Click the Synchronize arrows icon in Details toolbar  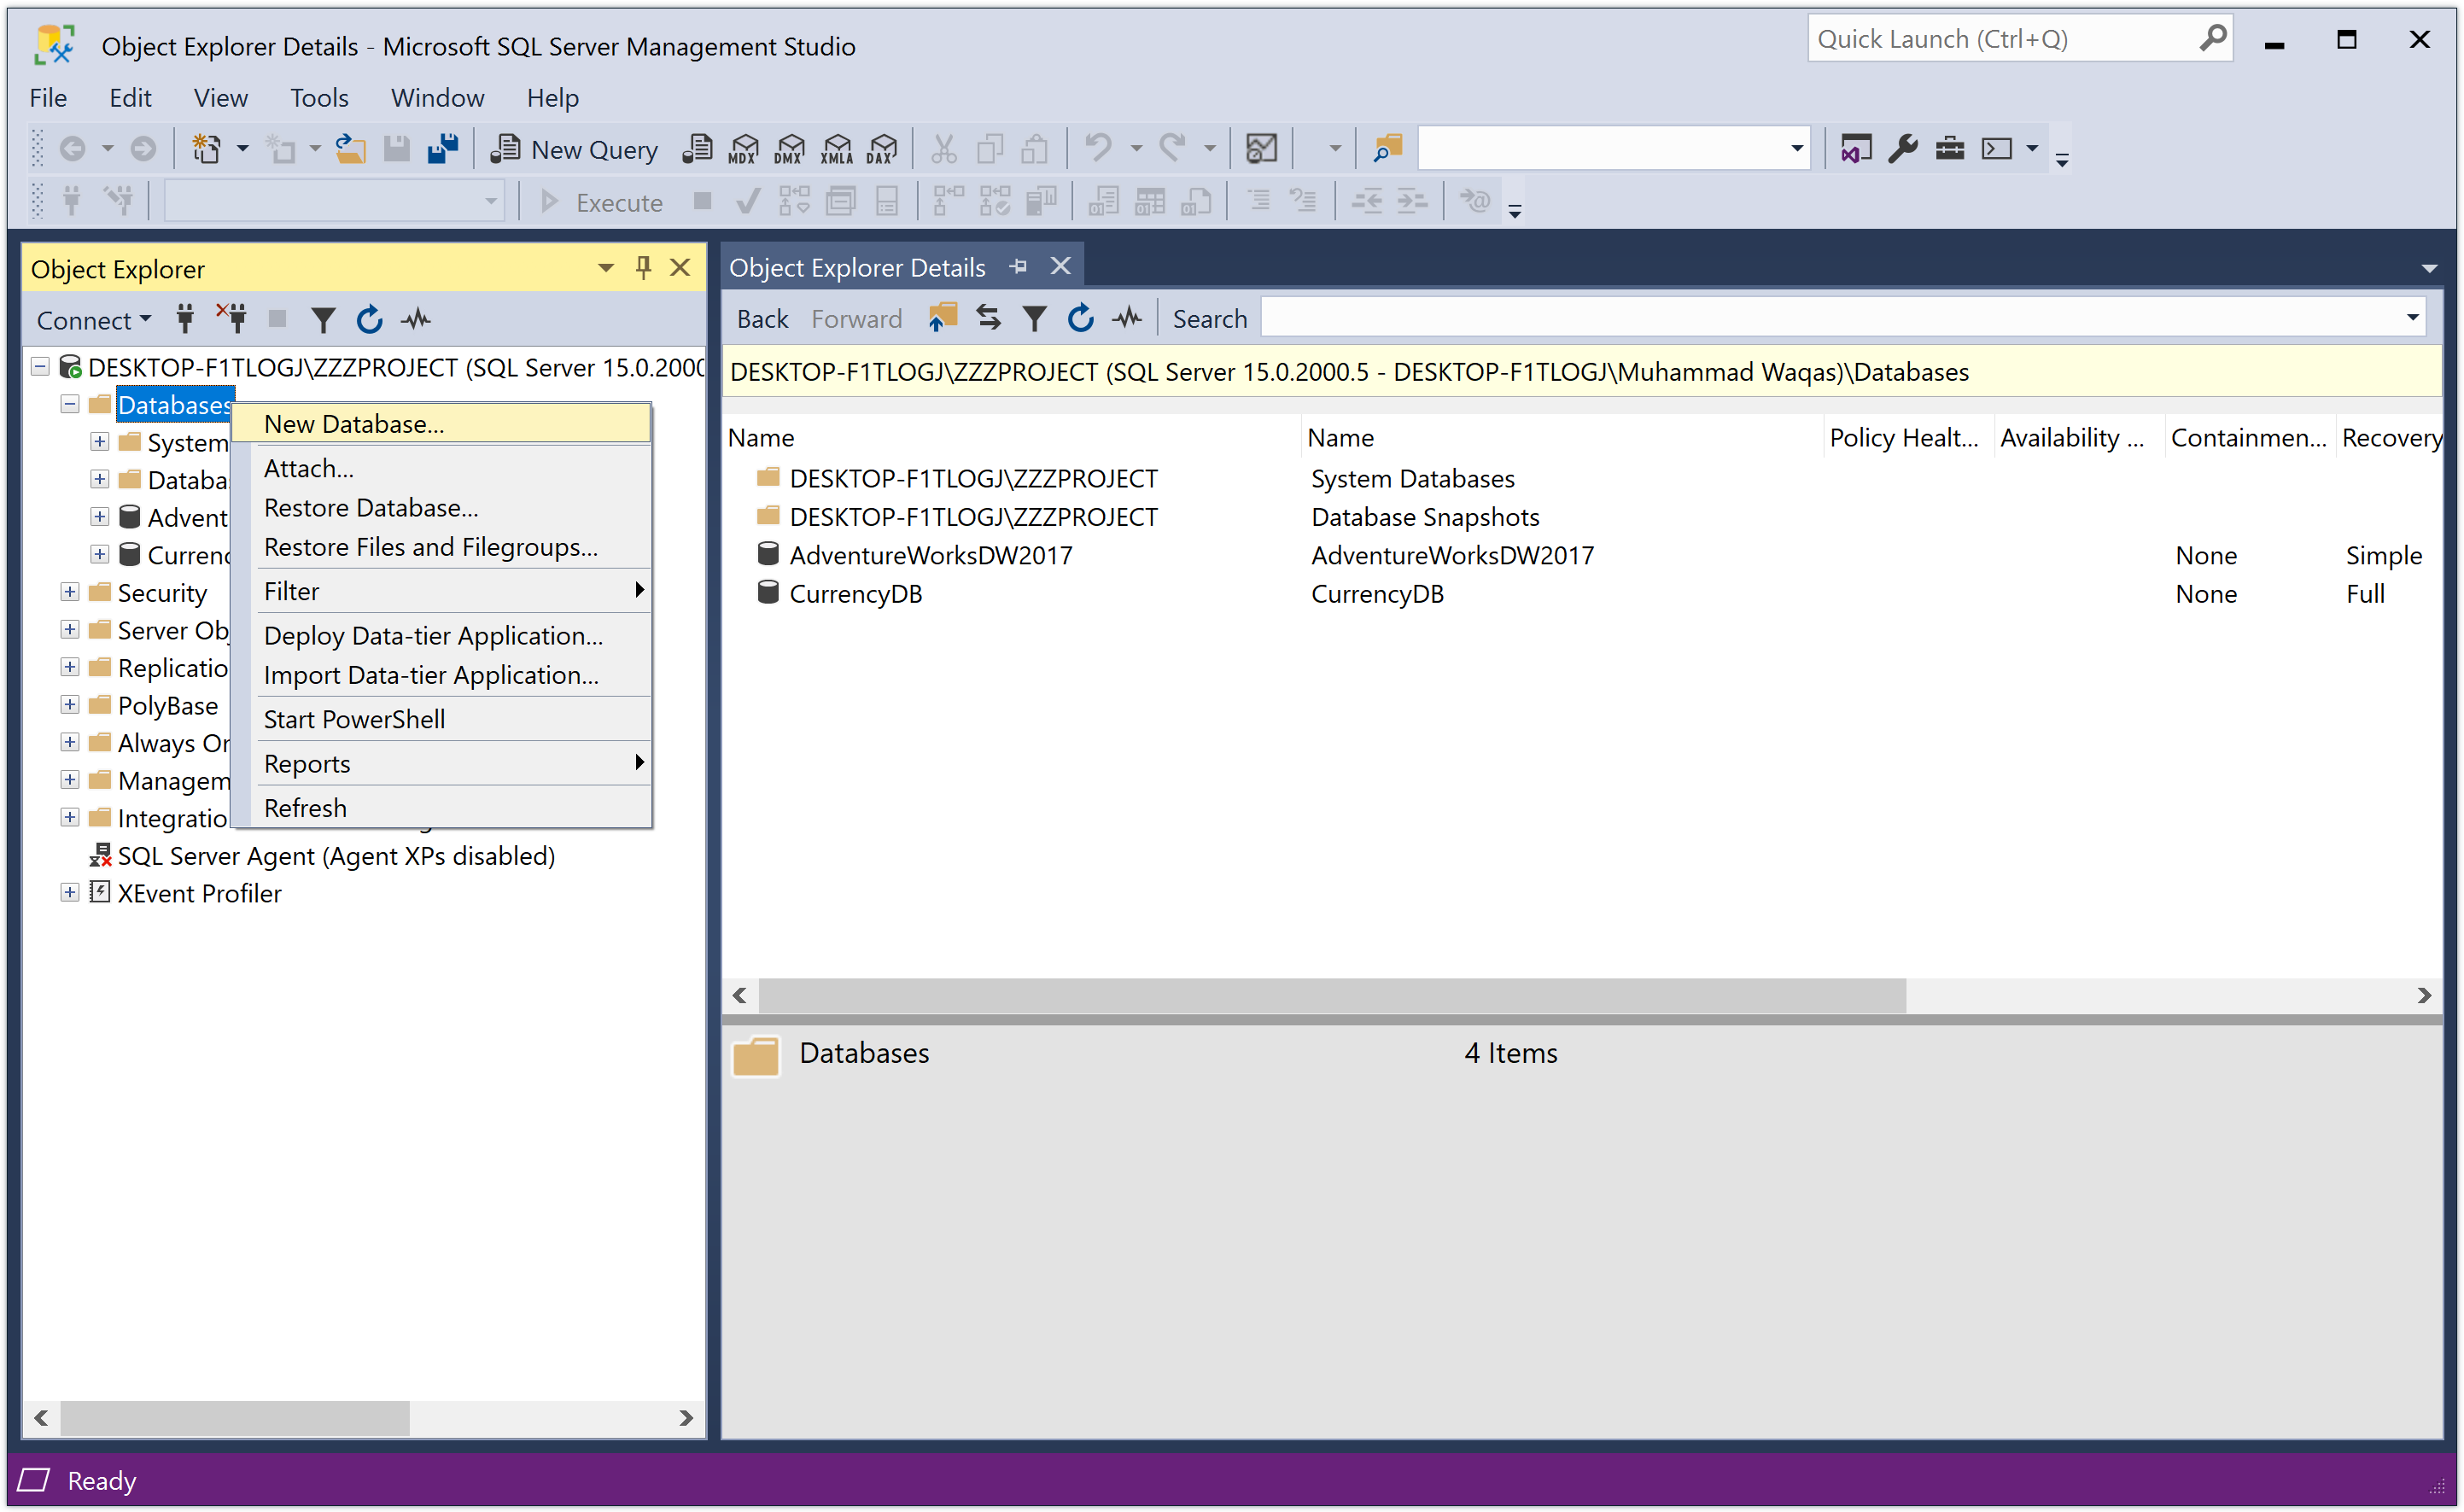[988, 319]
